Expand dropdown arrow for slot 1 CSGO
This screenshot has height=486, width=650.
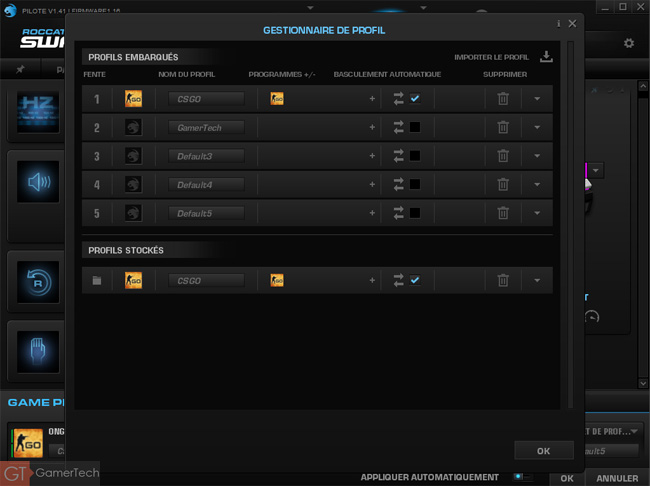[x=537, y=99]
